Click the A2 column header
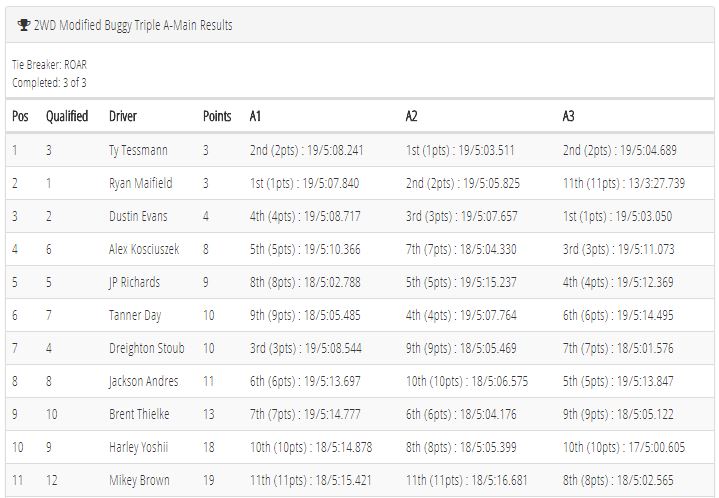The image size is (719, 498). (x=411, y=116)
